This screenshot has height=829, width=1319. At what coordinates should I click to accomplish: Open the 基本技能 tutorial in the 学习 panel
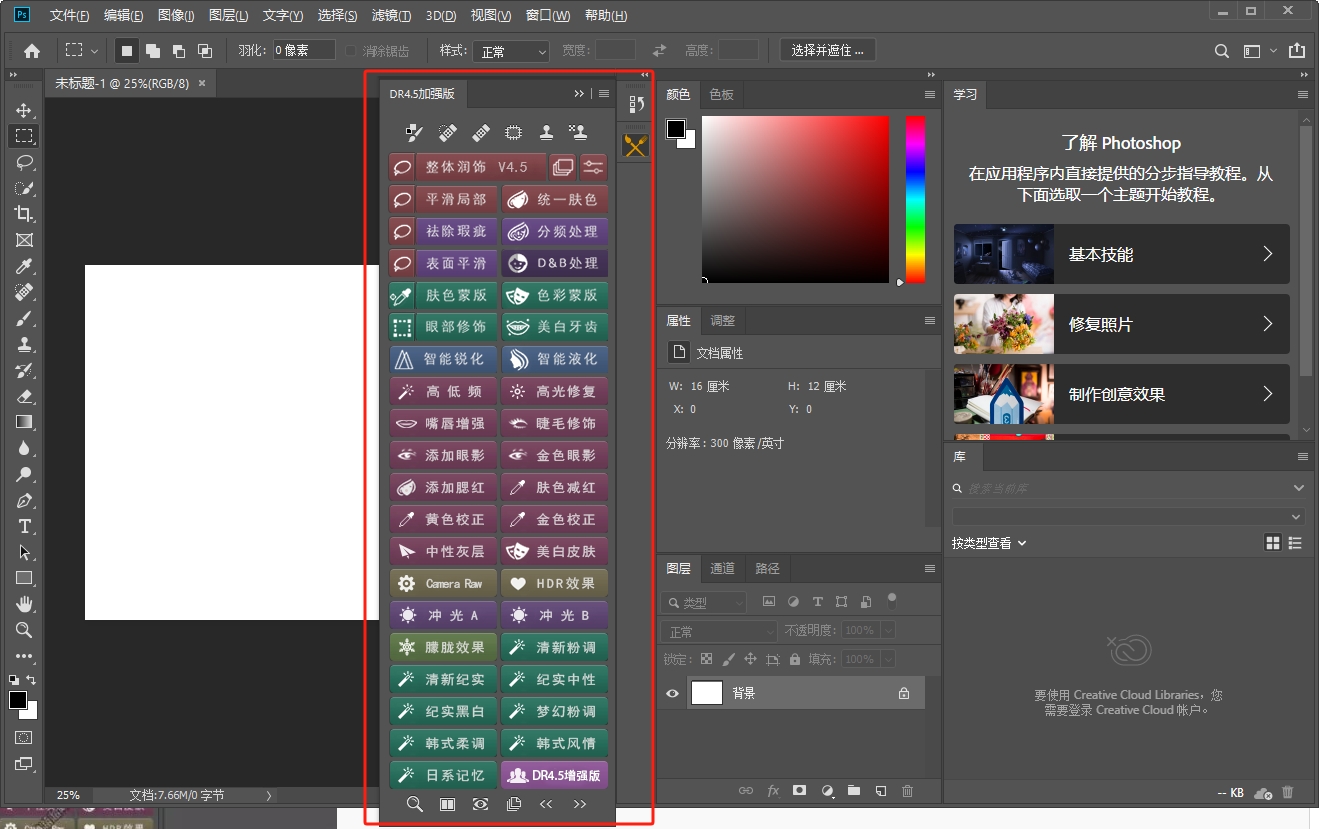point(1120,254)
